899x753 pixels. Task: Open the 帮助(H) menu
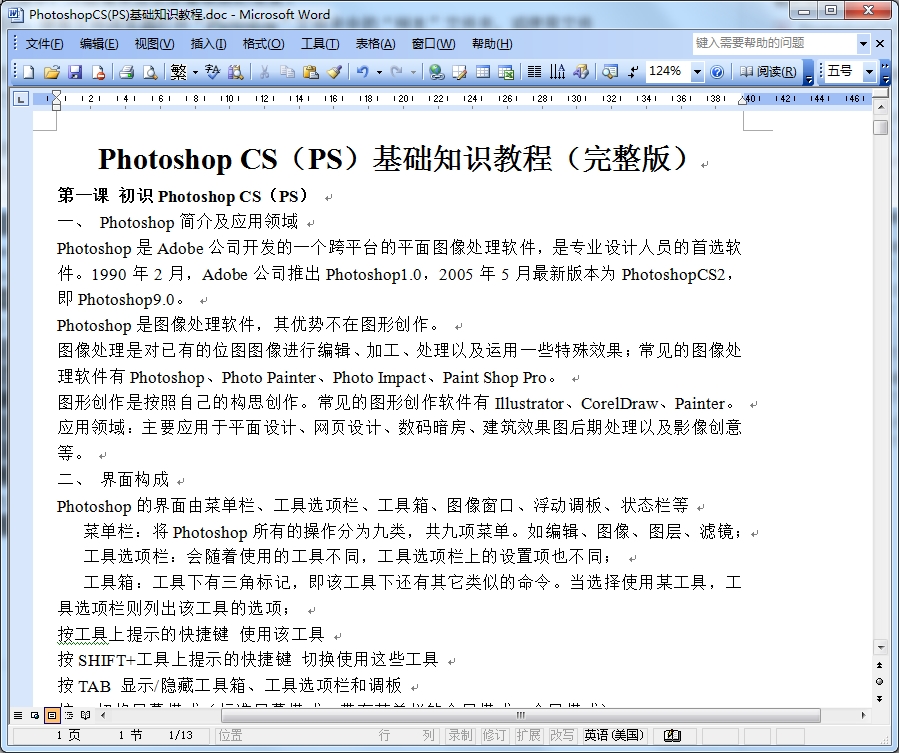click(x=492, y=44)
